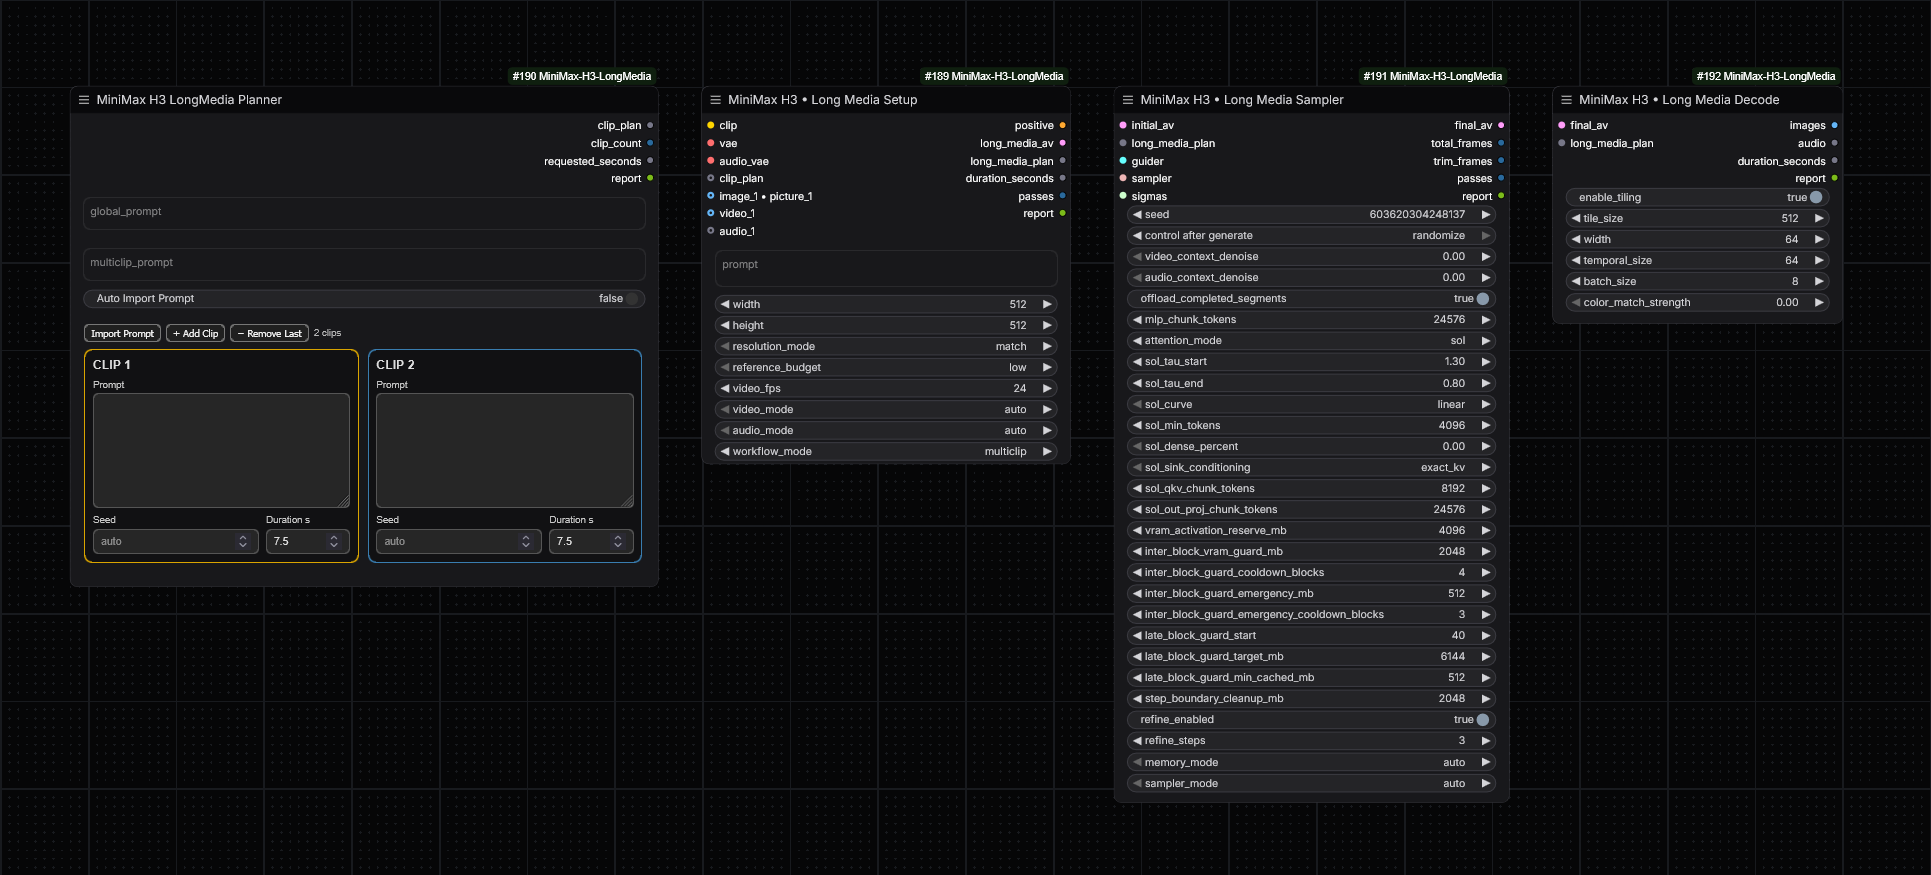Increase batch_size with right arrow
1931x875 pixels.
tap(1819, 281)
